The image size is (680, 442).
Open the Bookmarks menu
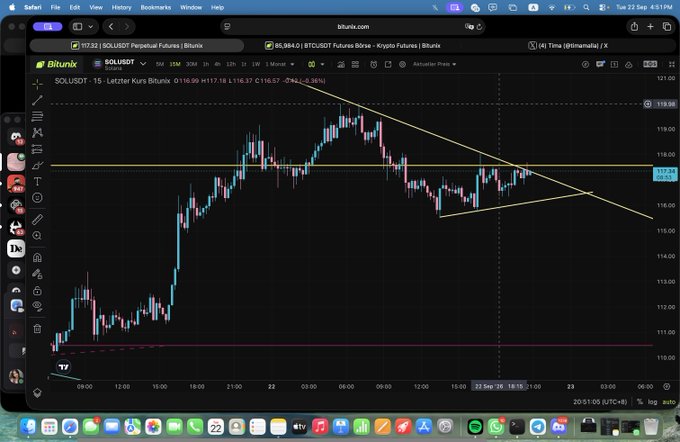coord(155,7)
